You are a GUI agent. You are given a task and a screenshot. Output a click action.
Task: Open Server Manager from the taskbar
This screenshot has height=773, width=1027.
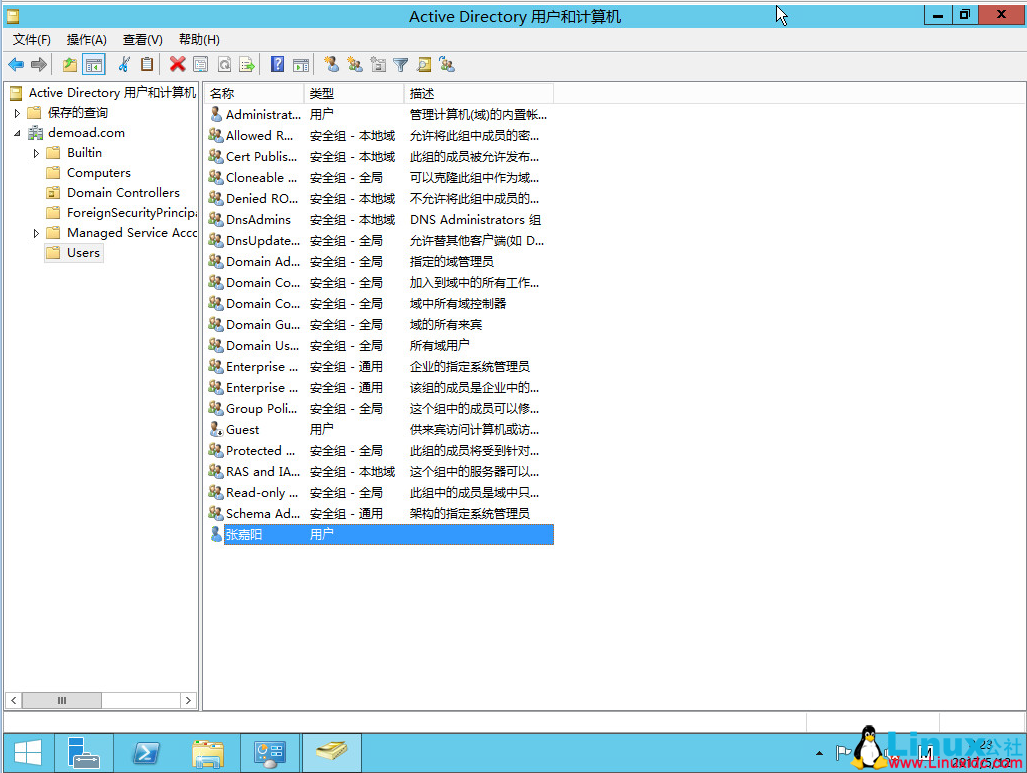[84, 752]
